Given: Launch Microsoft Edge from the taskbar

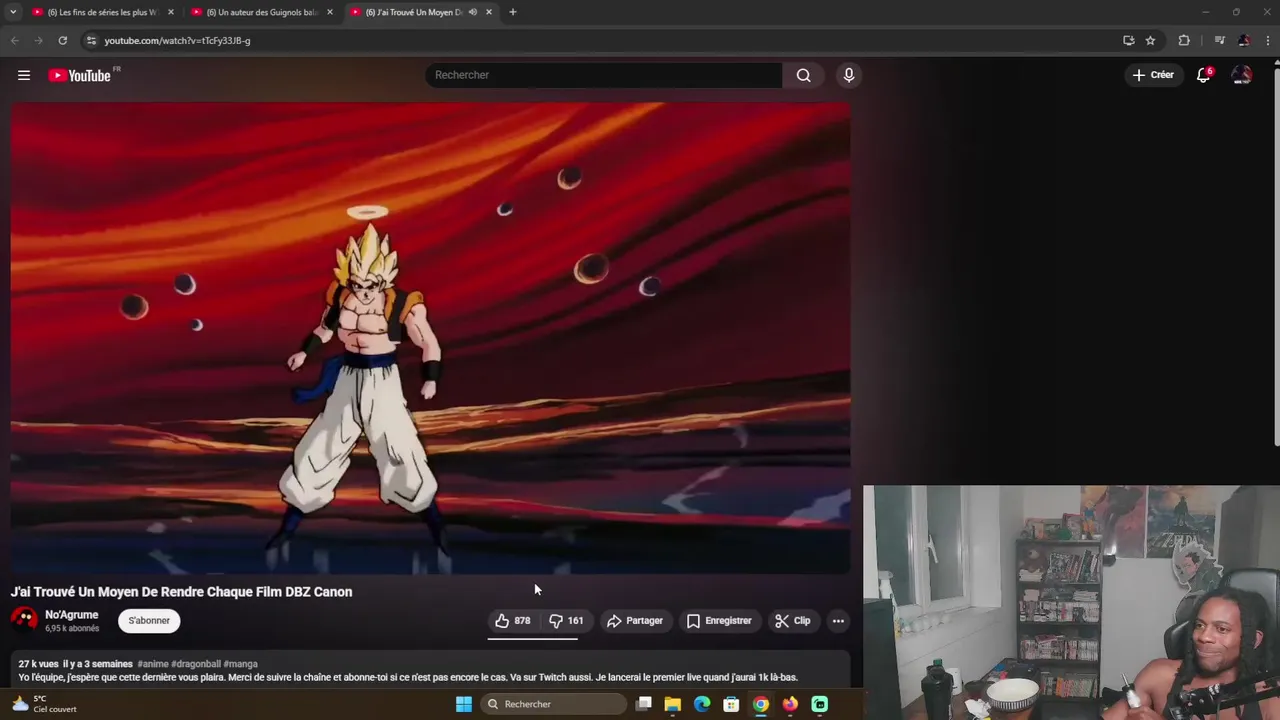Looking at the screenshot, I should pyautogui.click(x=702, y=704).
